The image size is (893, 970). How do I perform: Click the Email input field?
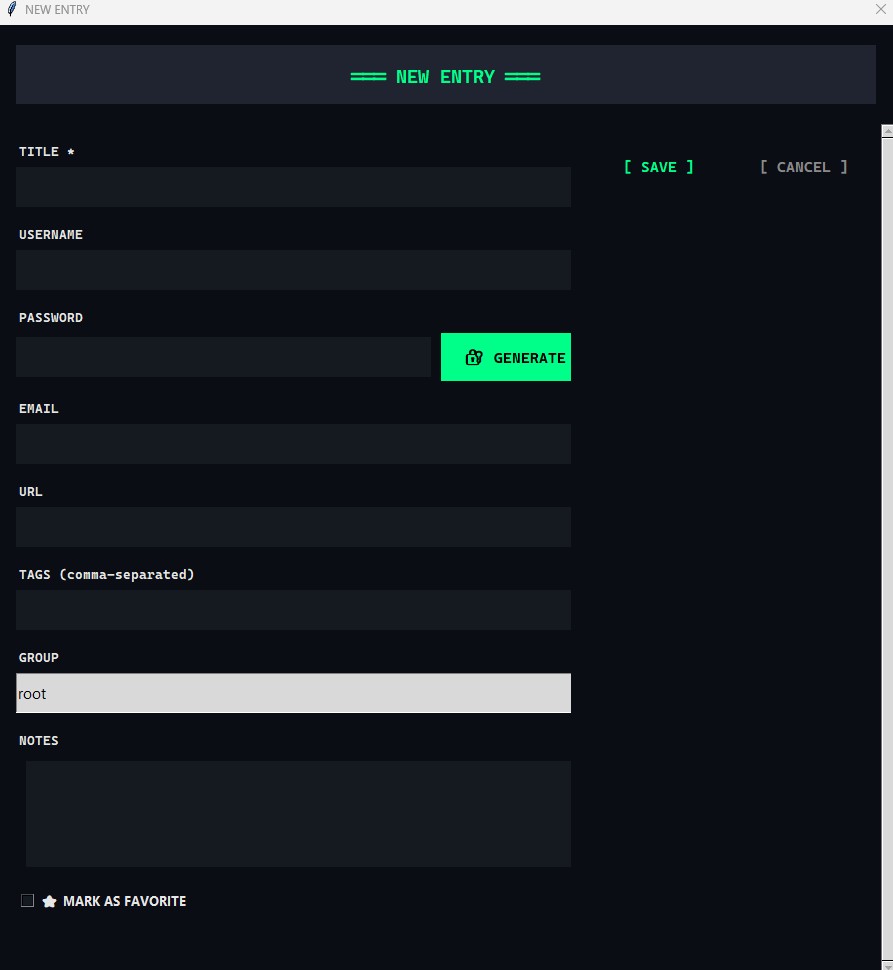click(x=293, y=443)
